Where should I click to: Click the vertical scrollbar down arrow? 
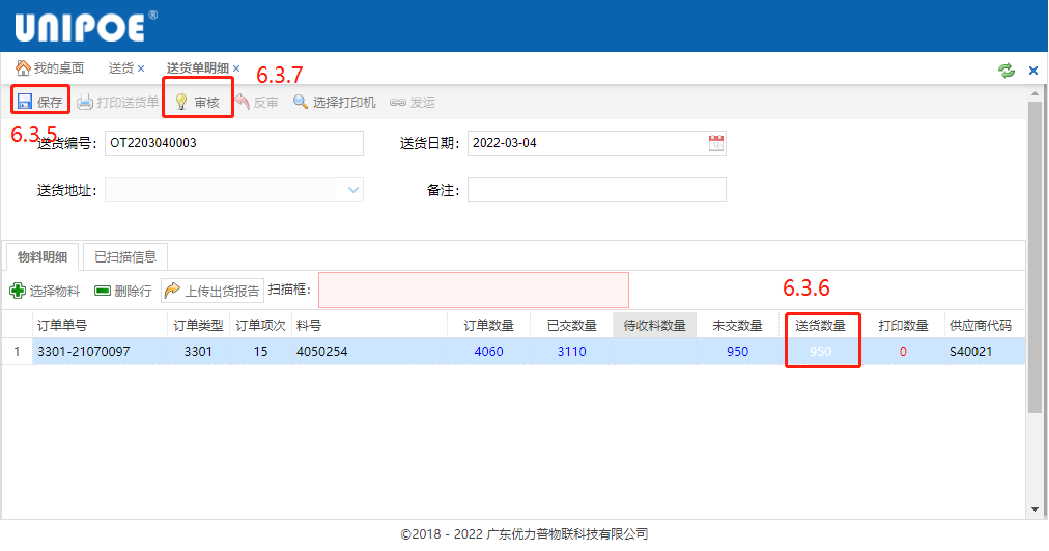click(1036, 509)
